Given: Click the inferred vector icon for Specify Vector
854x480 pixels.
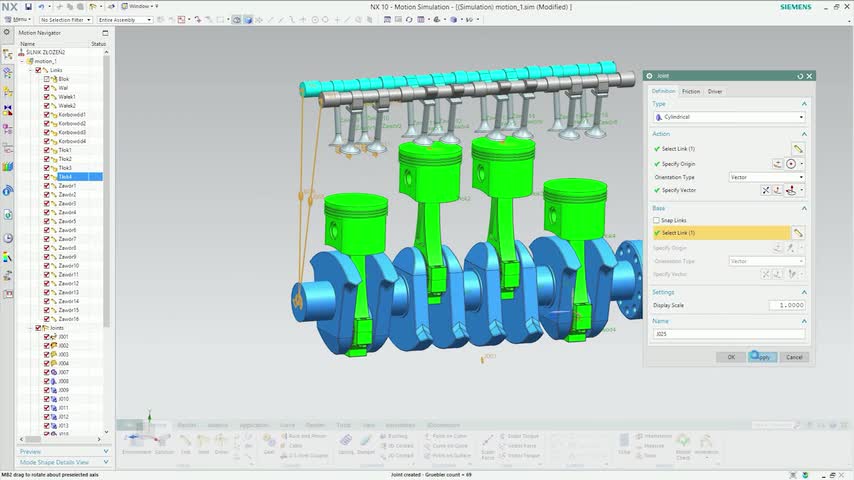Looking at the screenshot, I should [791, 190].
